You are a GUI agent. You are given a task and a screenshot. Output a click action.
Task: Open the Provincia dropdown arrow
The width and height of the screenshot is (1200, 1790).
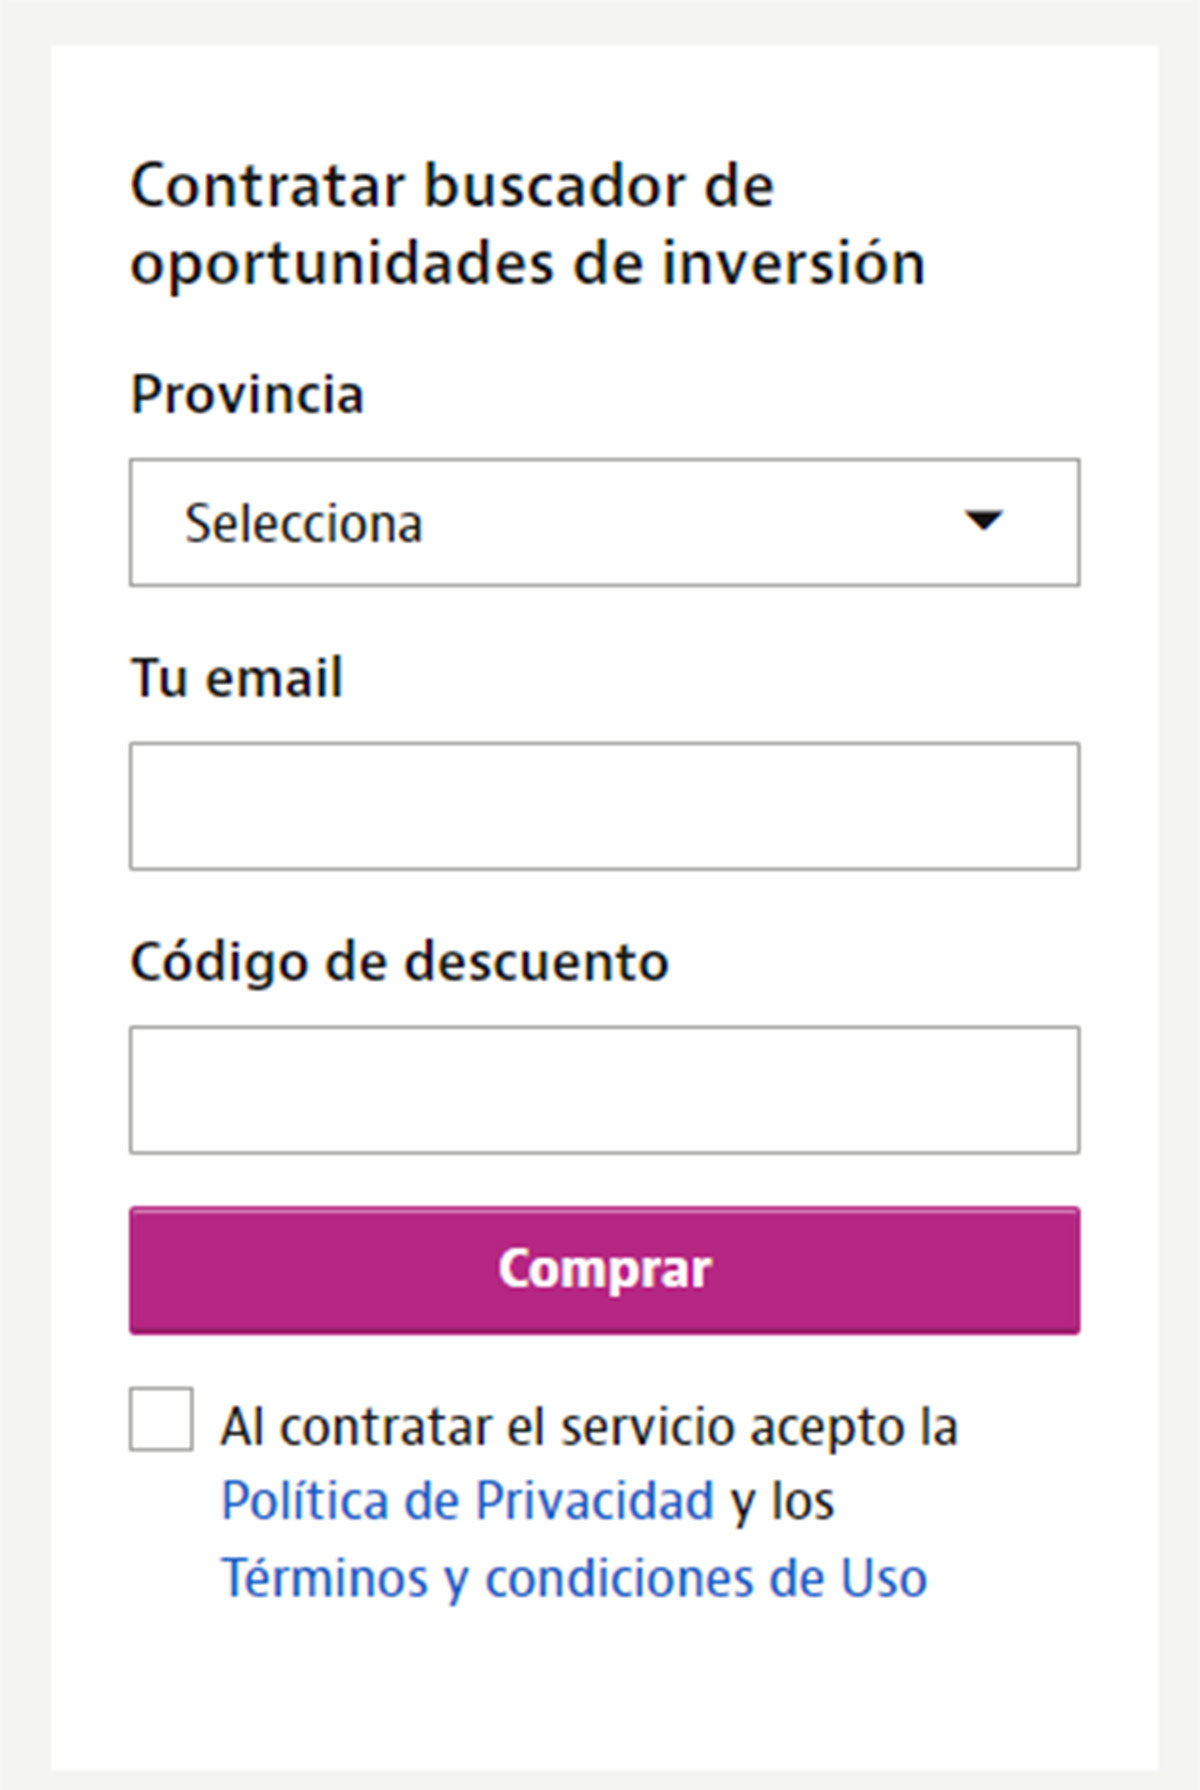pyautogui.click(x=983, y=521)
